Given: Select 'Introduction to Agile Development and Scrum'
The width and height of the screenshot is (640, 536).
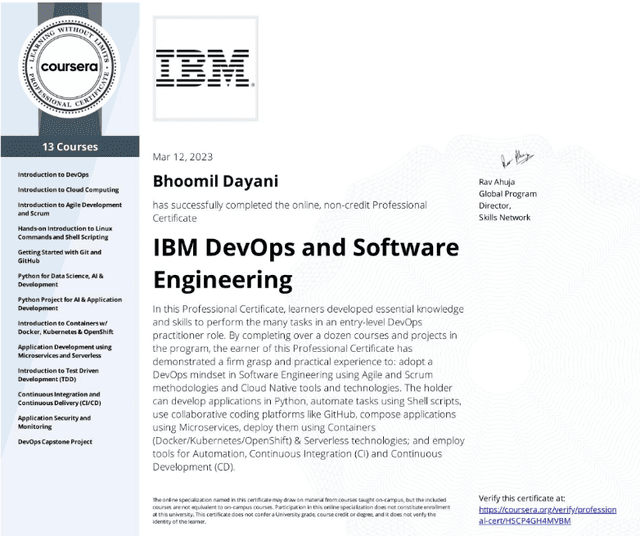Looking at the screenshot, I should [69, 209].
